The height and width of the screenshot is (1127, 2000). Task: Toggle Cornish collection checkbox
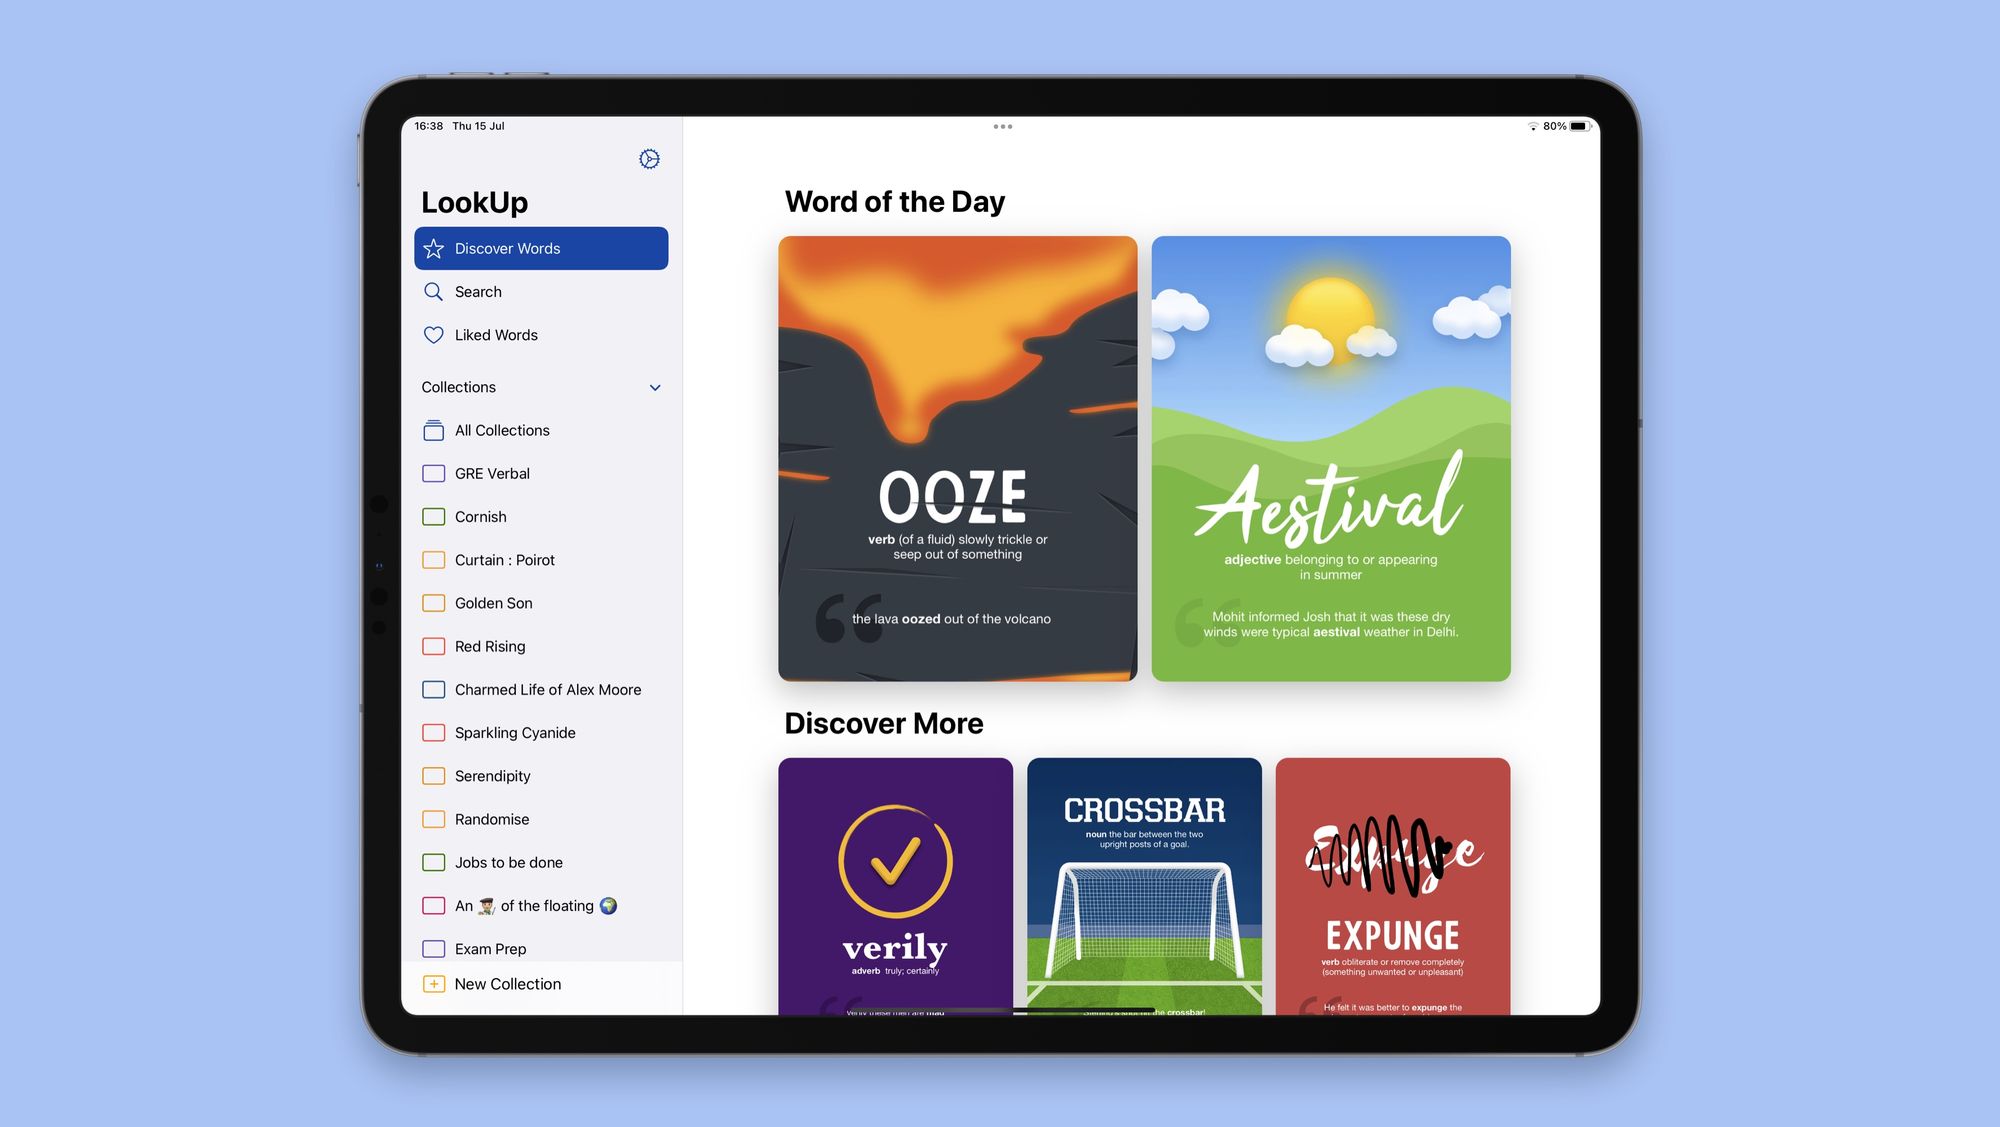coord(434,517)
